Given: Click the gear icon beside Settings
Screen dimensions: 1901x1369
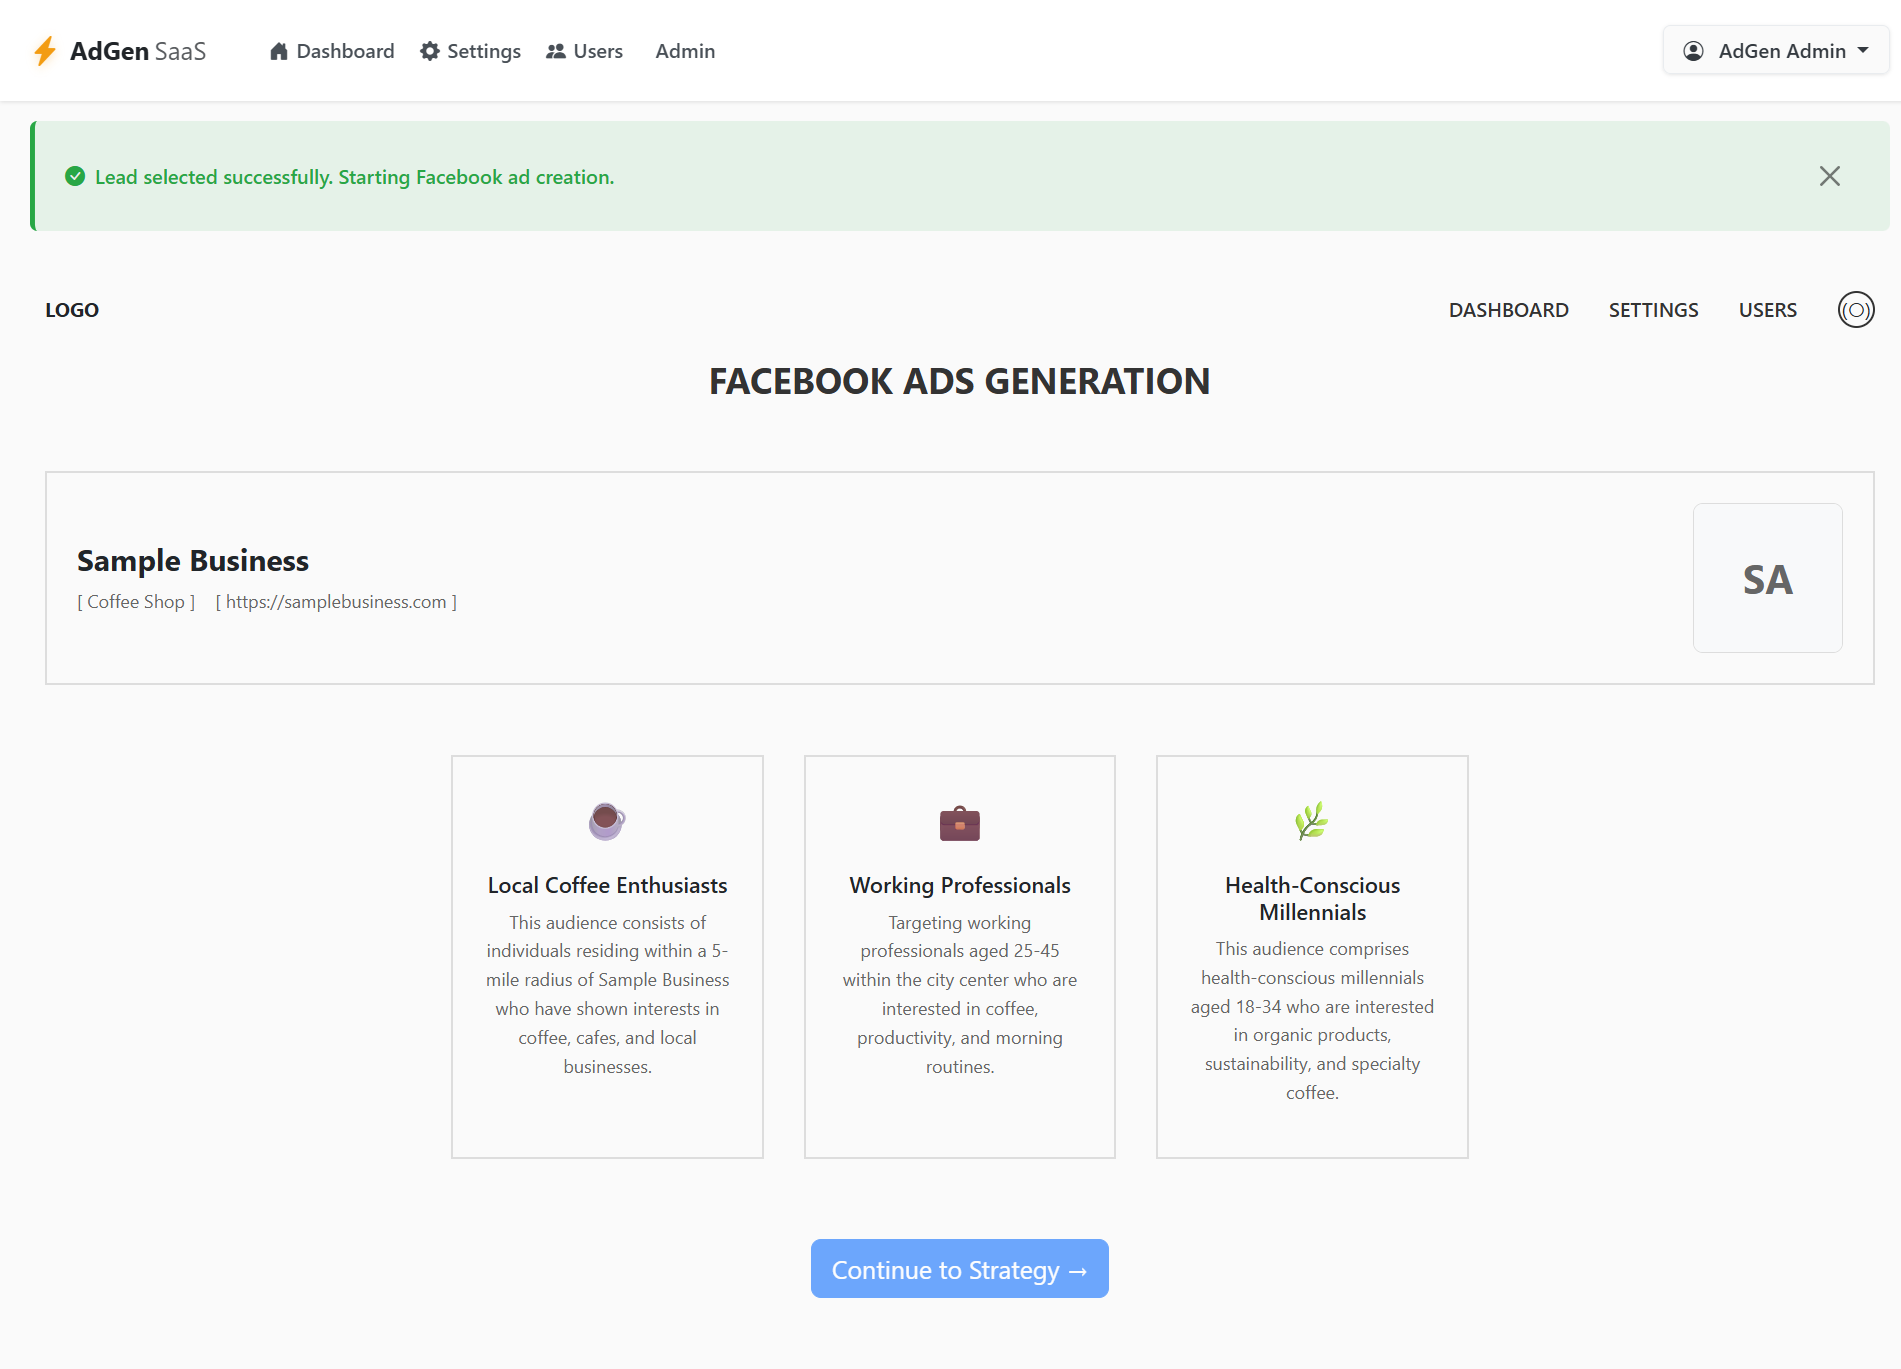Looking at the screenshot, I should (x=430, y=51).
